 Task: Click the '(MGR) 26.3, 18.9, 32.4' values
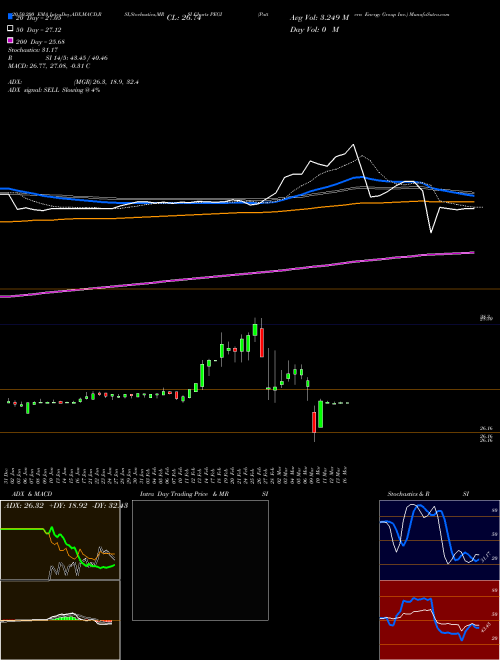click(x=106, y=82)
